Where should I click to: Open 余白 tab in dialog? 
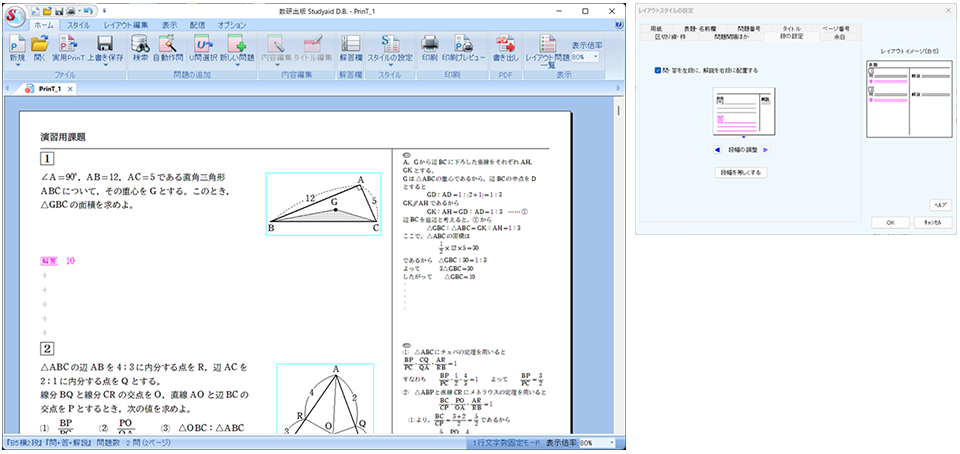839,37
